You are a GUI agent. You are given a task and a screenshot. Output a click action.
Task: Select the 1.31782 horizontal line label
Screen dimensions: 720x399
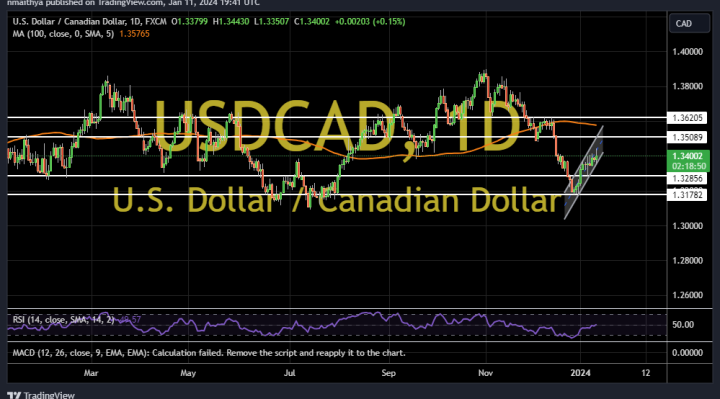[x=687, y=195]
